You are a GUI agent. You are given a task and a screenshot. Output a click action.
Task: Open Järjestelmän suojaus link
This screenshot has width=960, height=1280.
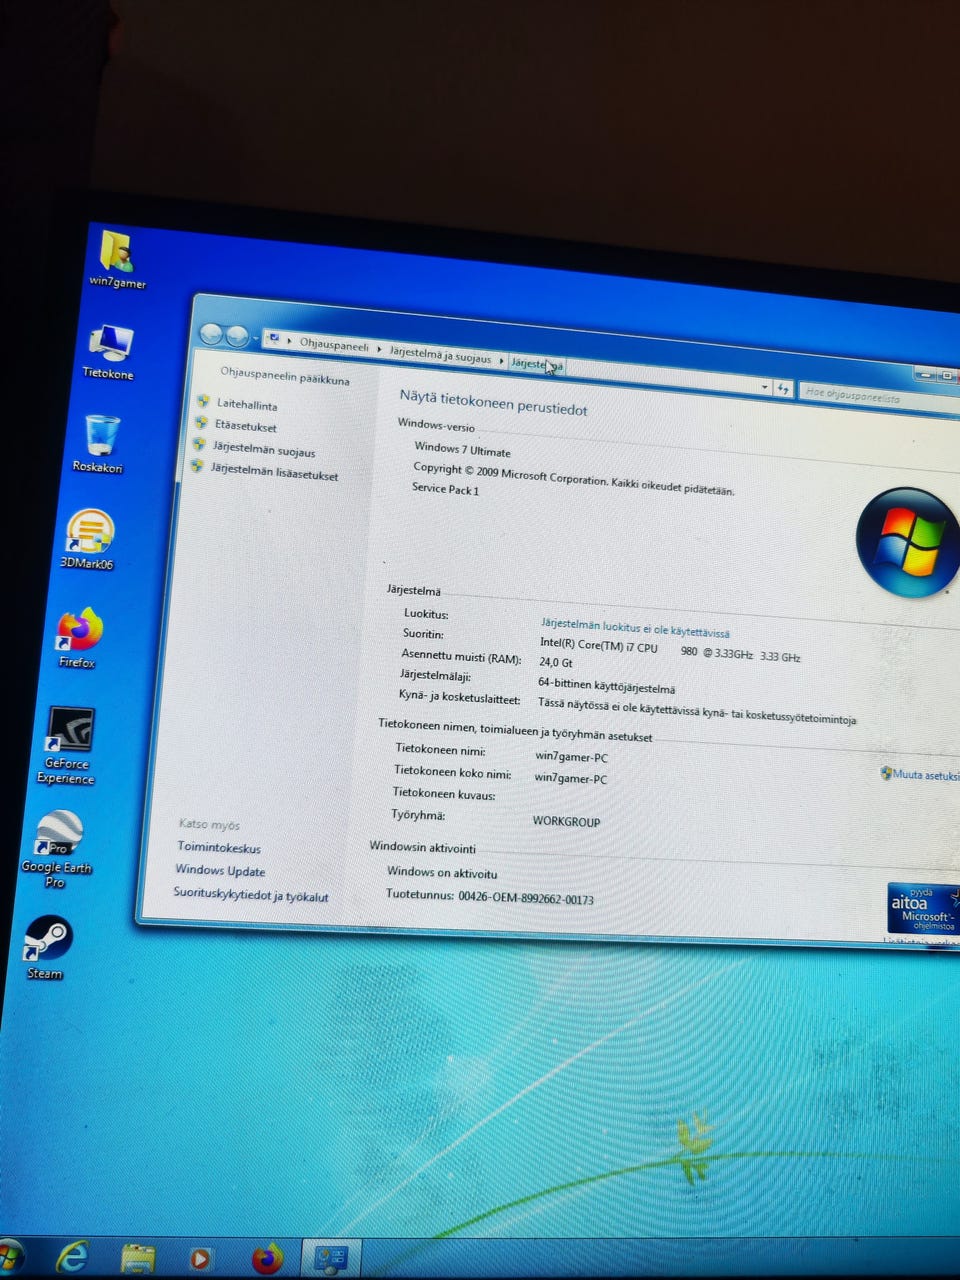264,449
